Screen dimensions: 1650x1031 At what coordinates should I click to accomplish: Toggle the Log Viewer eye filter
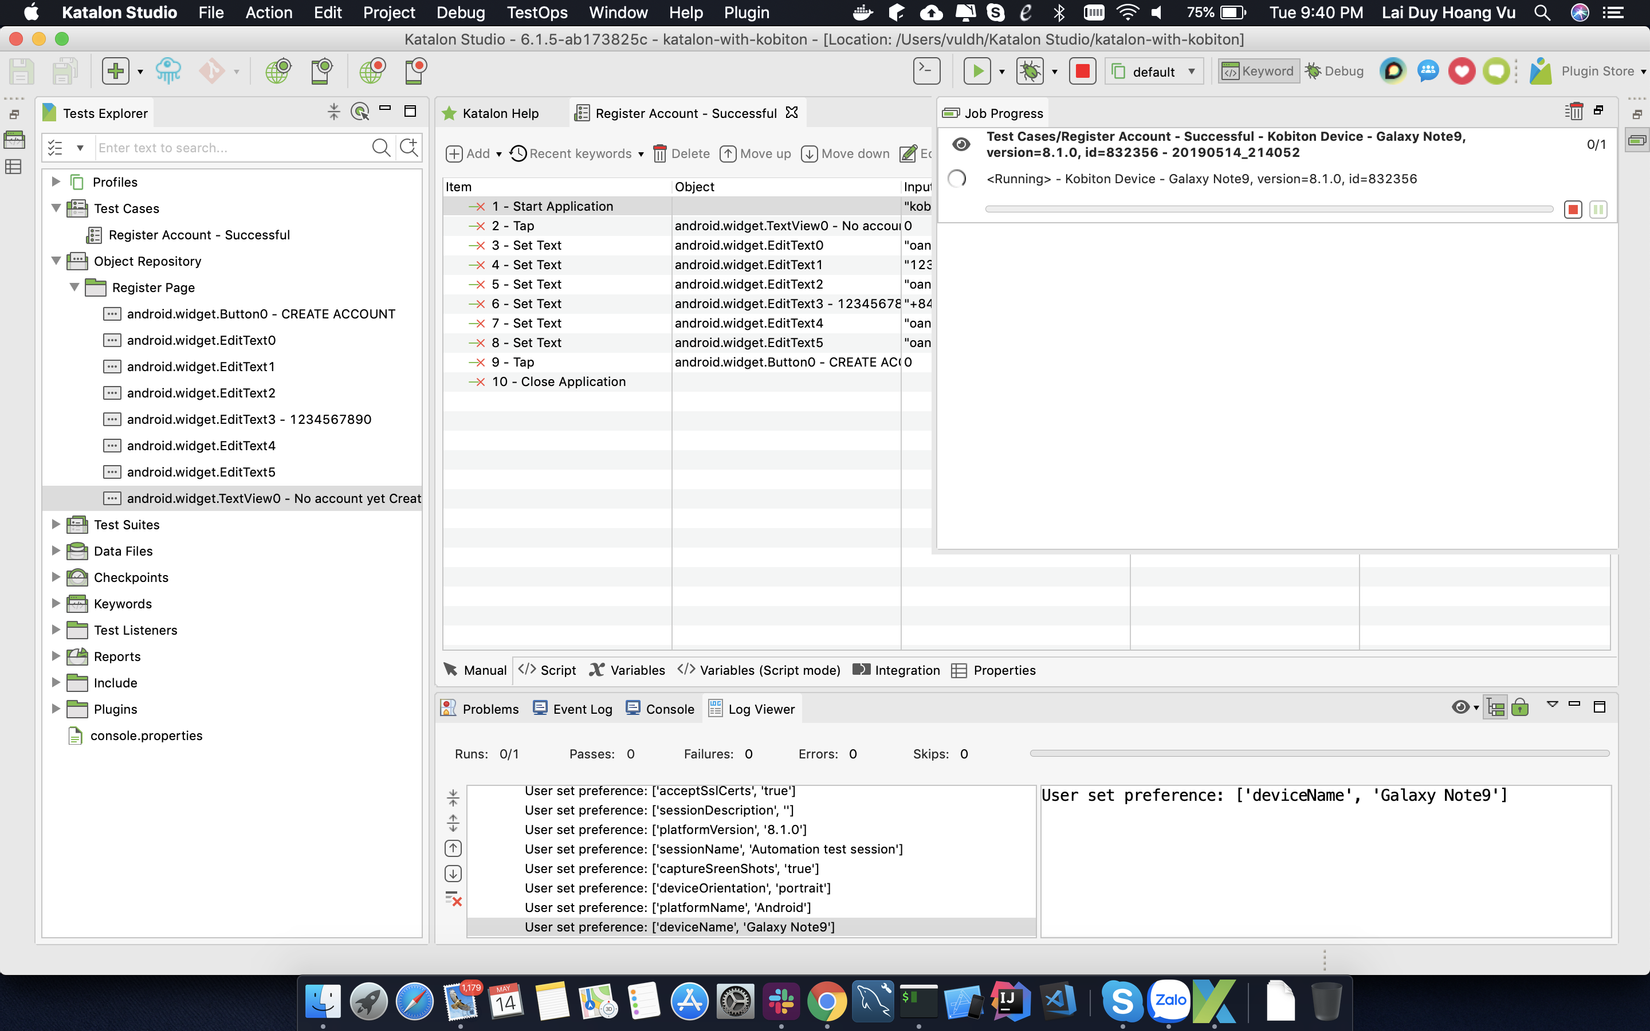coord(1461,707)
